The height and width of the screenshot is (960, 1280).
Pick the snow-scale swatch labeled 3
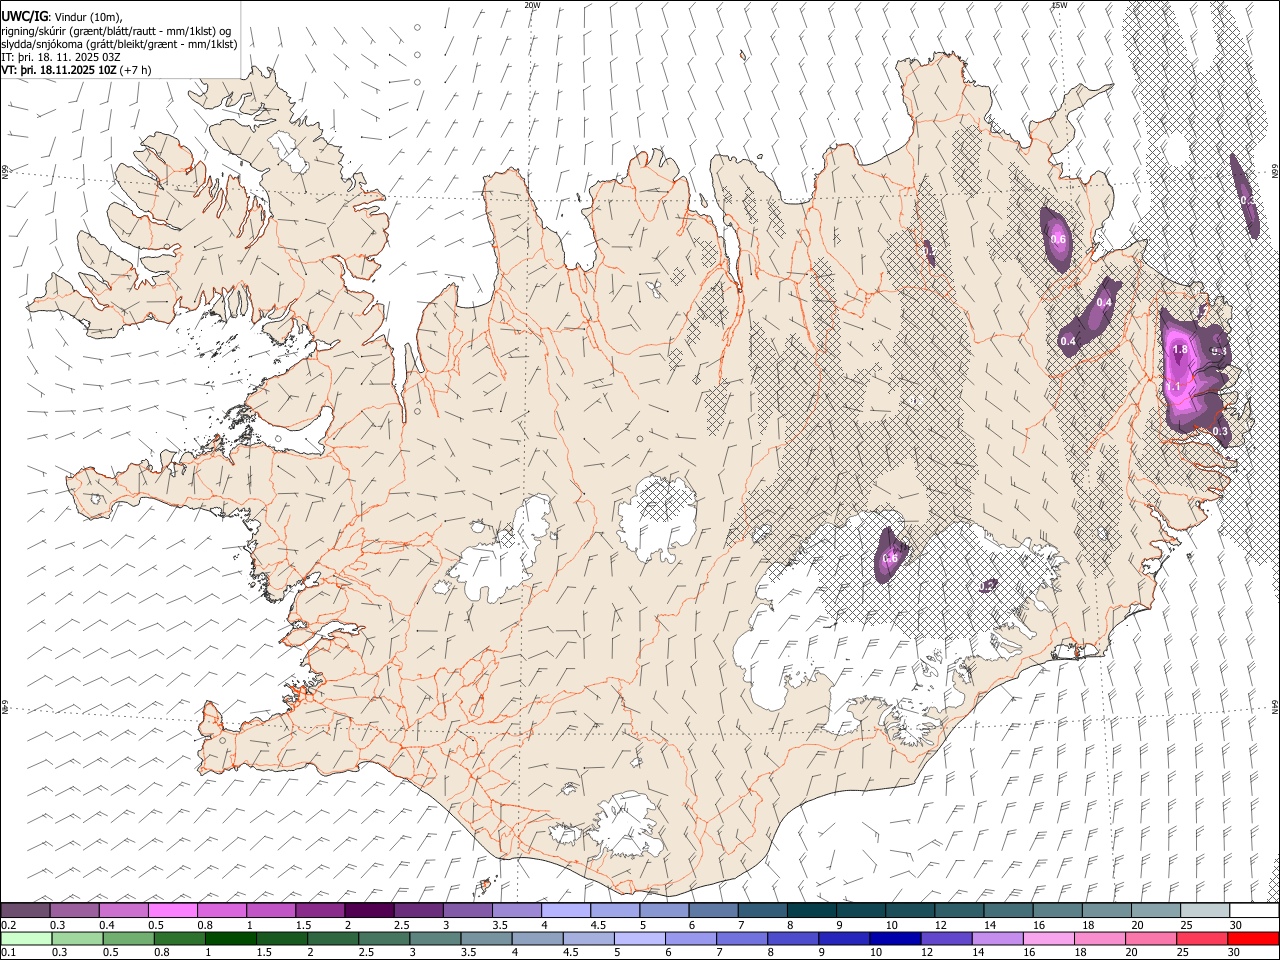tap(468, 910)
